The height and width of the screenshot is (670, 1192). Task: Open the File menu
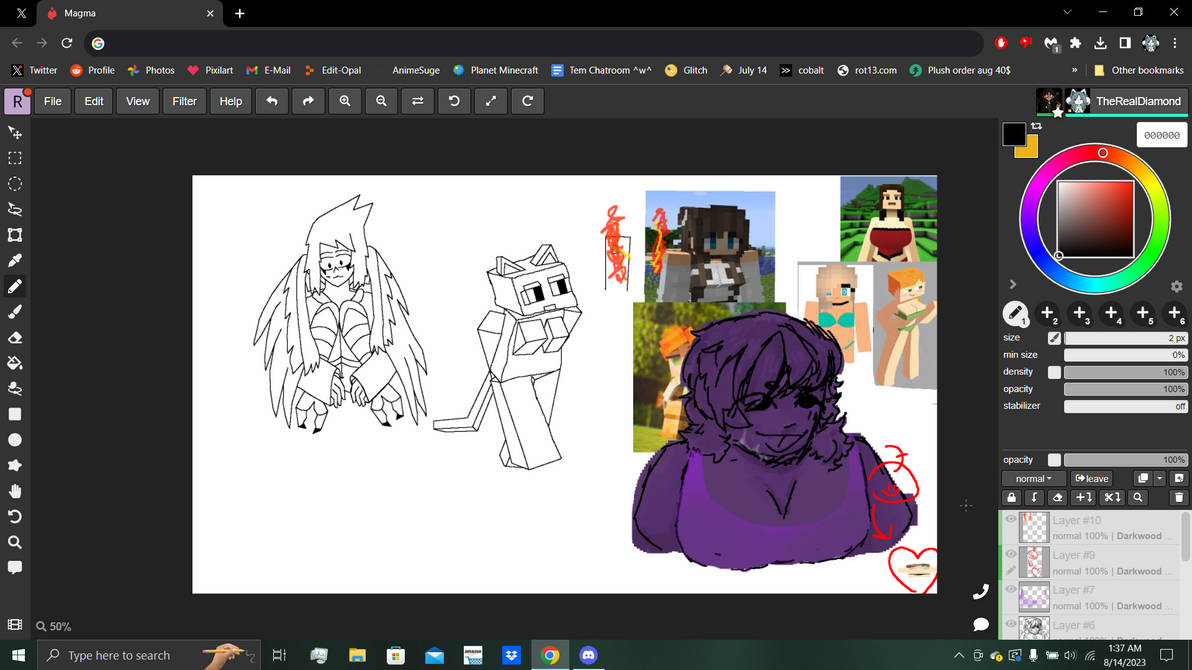click(52, 101)
